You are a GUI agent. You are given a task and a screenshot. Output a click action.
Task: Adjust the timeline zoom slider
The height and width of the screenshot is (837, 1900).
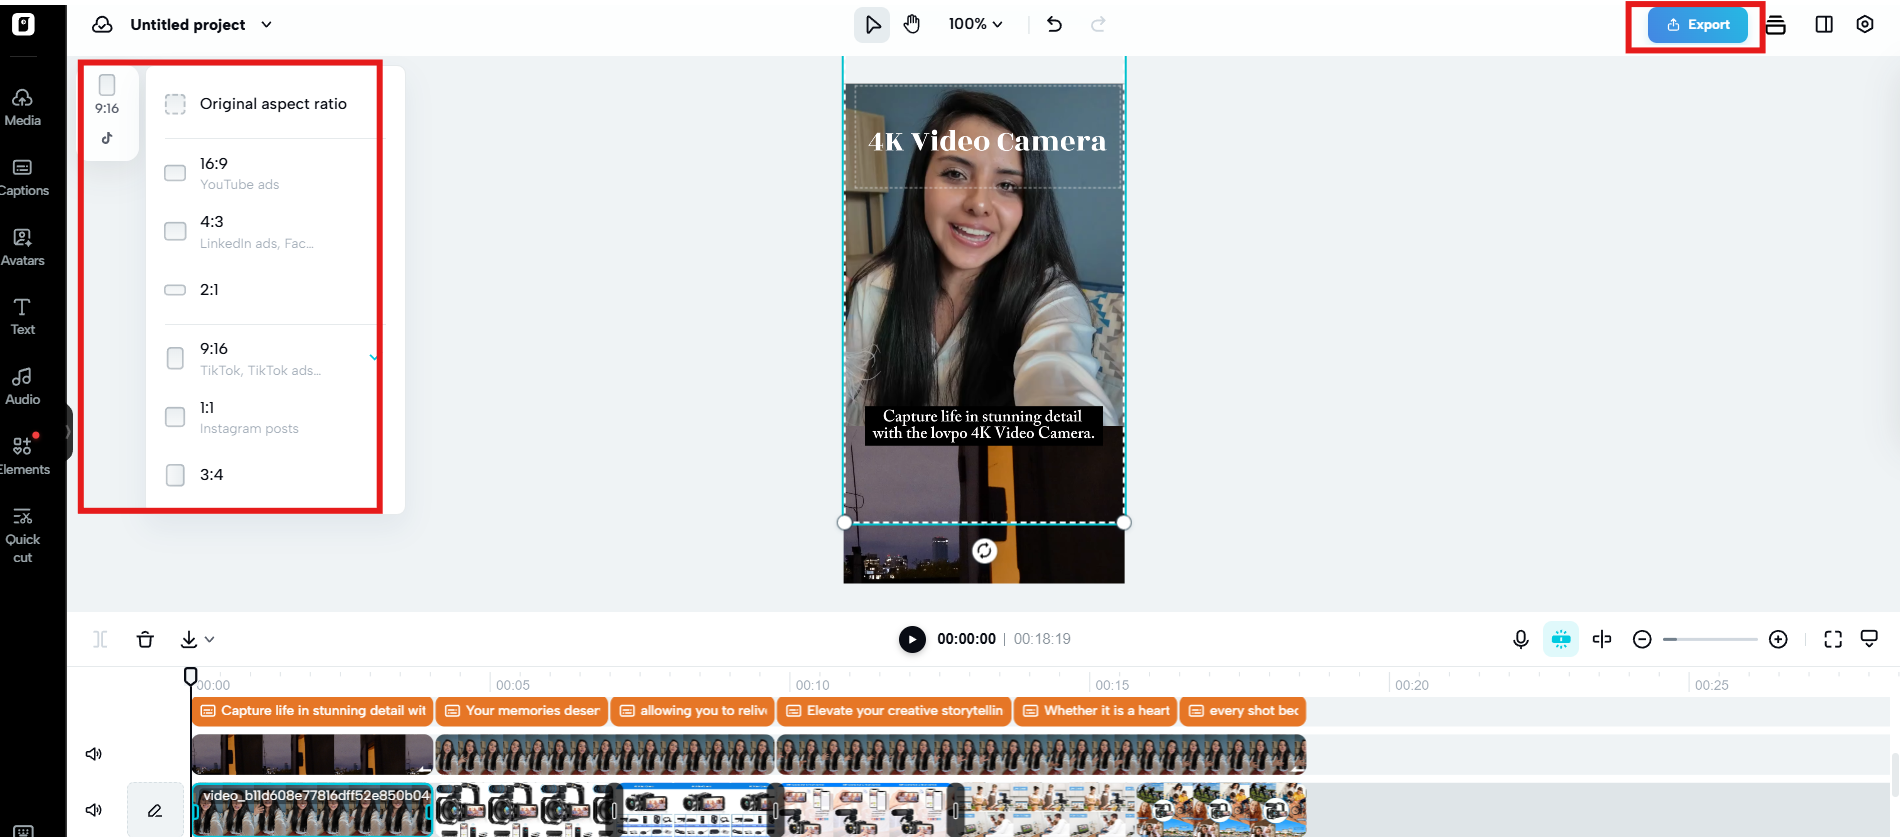pyautogui.click(x=1710, y=639)
